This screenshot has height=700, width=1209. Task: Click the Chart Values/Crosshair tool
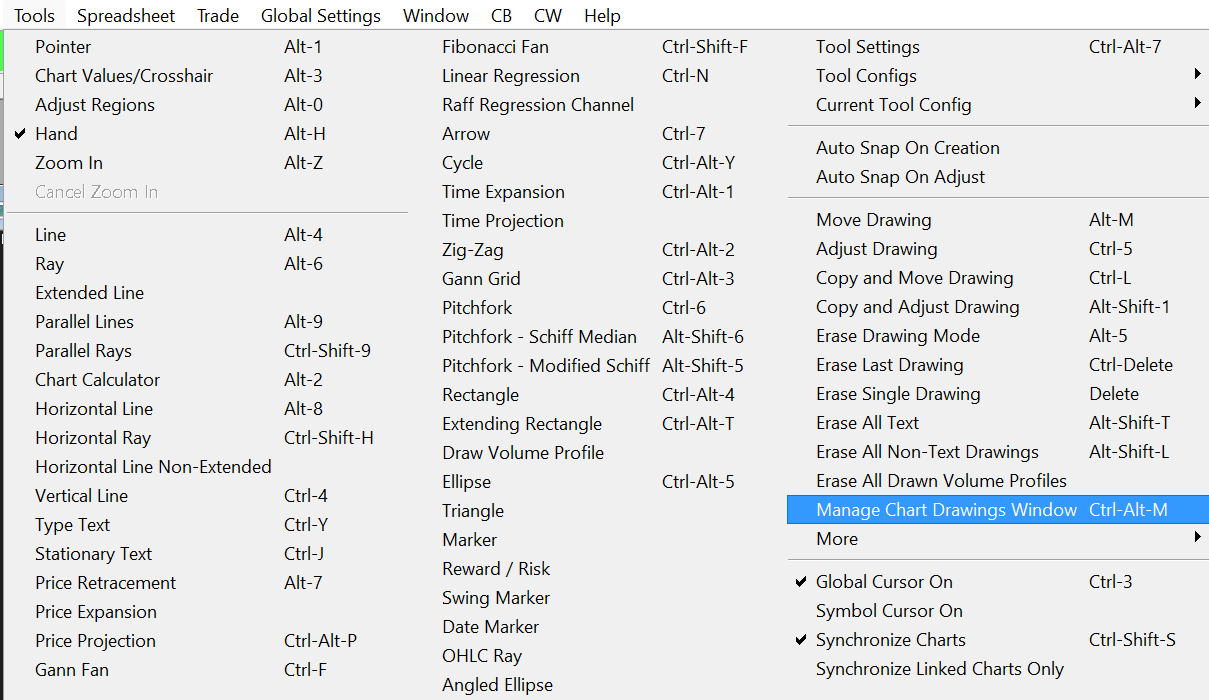coord(124,76)
